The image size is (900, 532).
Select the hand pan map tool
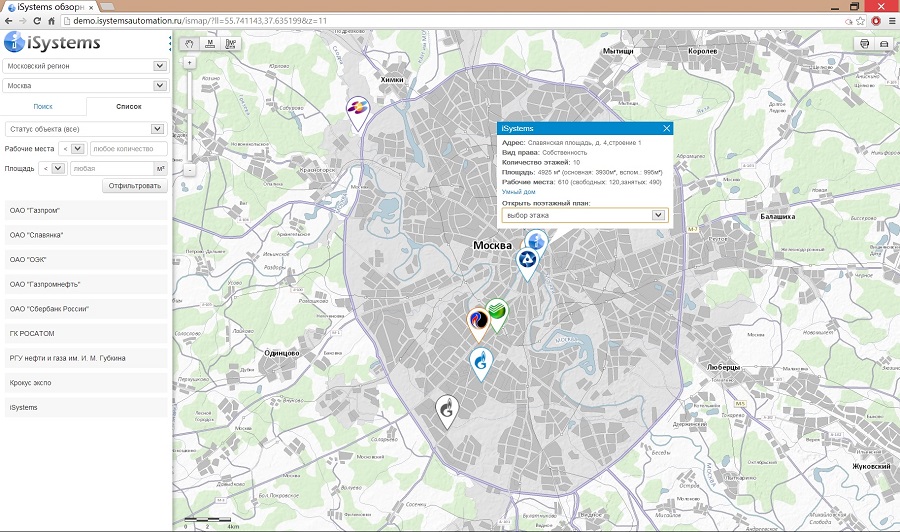pos(189,44)
